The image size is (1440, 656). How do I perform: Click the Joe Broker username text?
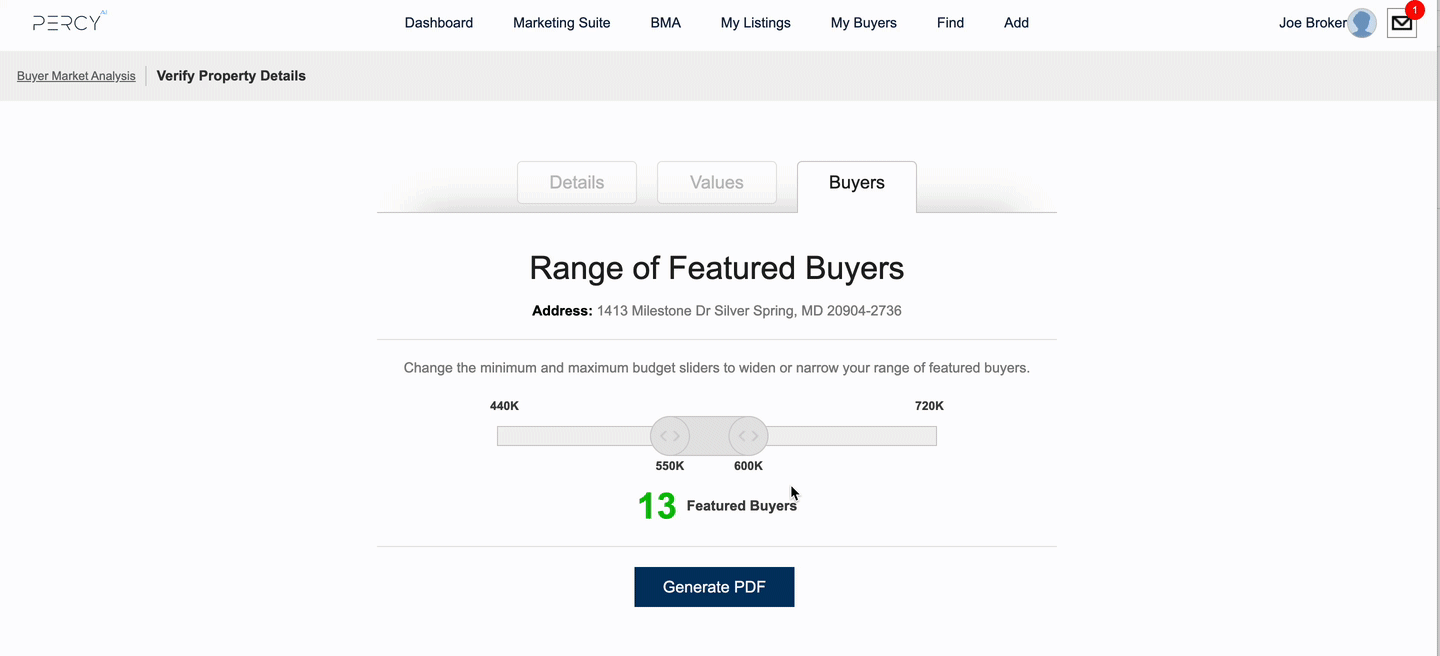(x=1313, y=23)
